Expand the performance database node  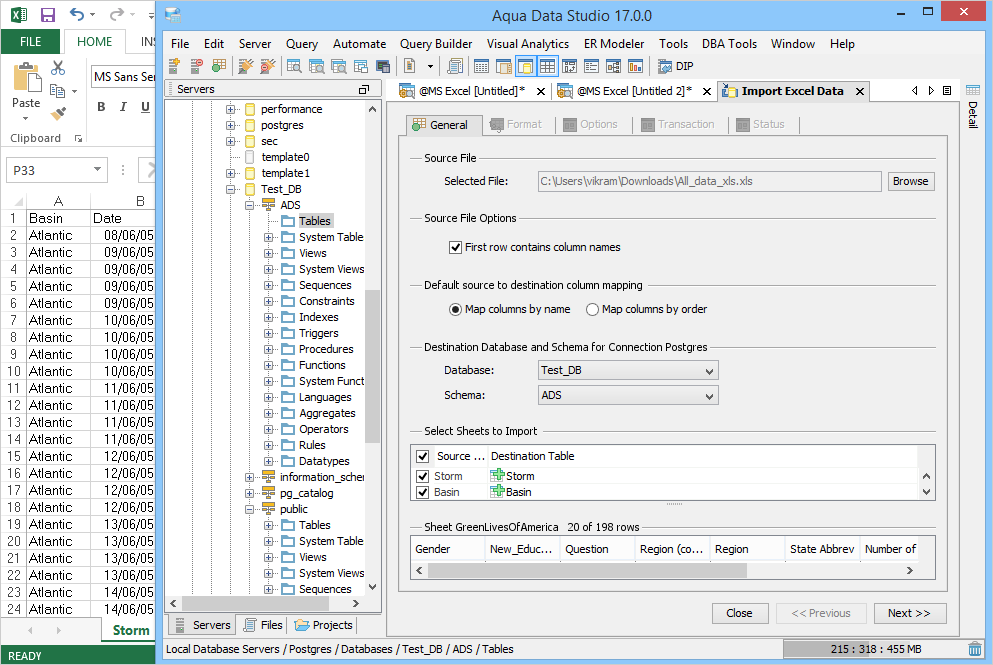232,109
